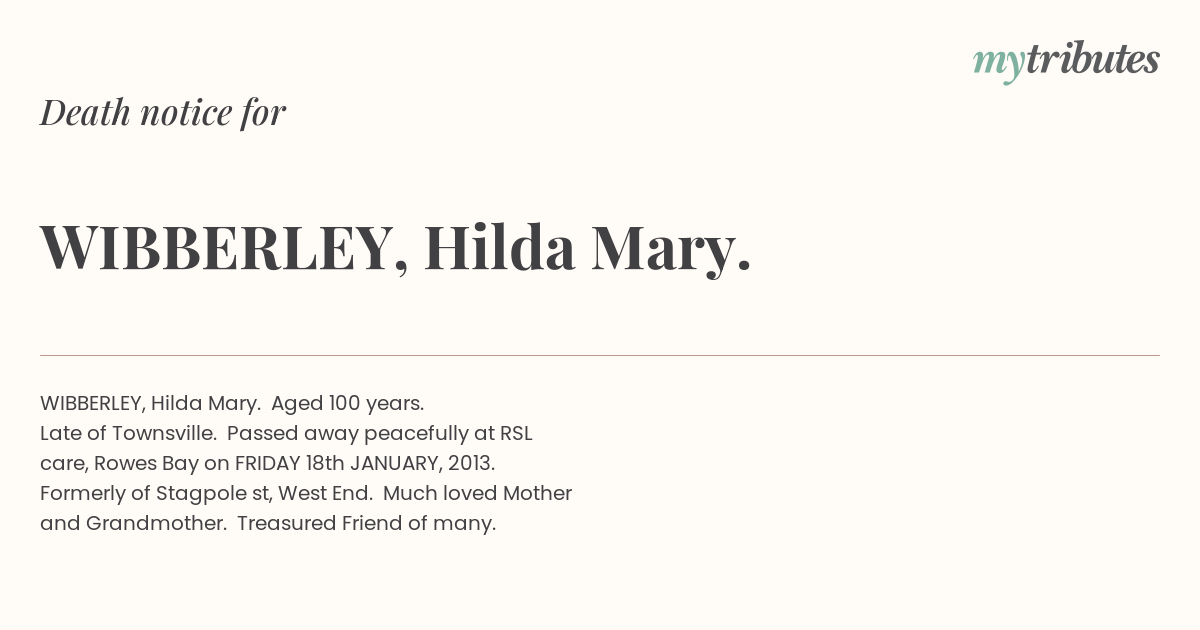1200x630 pixels.
Task: Click 'Hilda' in the large heading
Action: [500, 248]
